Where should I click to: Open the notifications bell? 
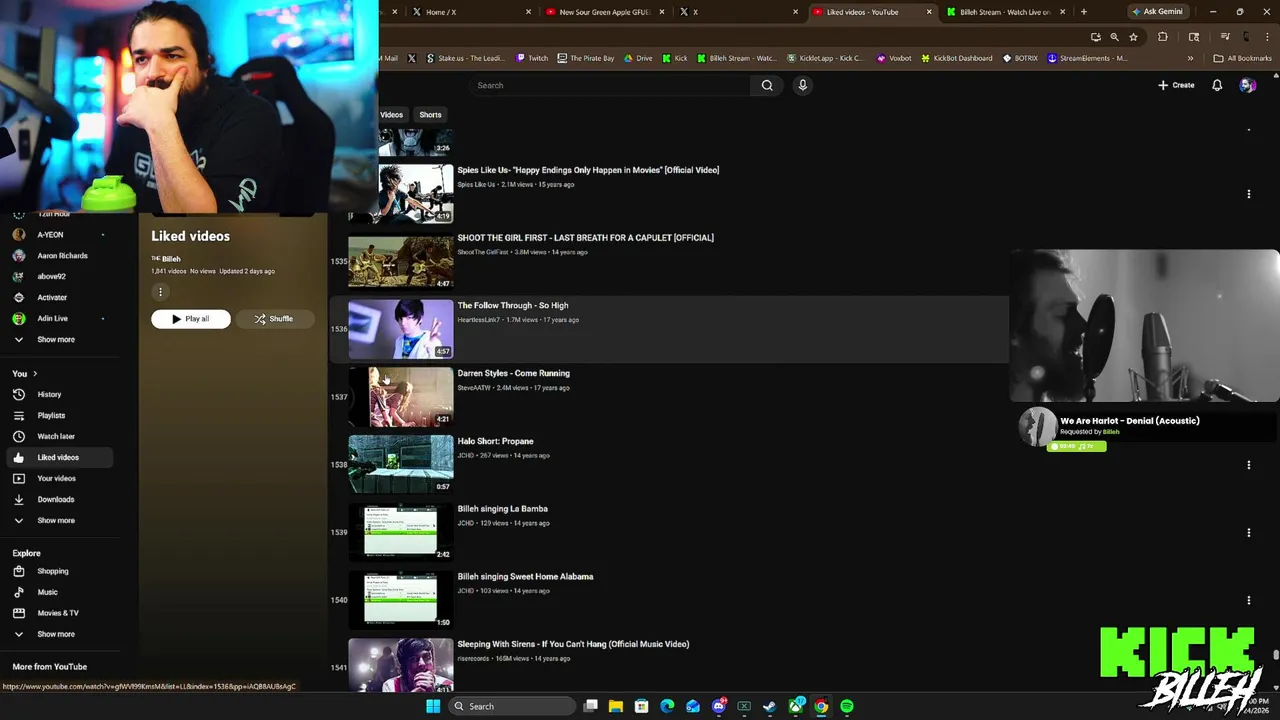[1217, 85]
